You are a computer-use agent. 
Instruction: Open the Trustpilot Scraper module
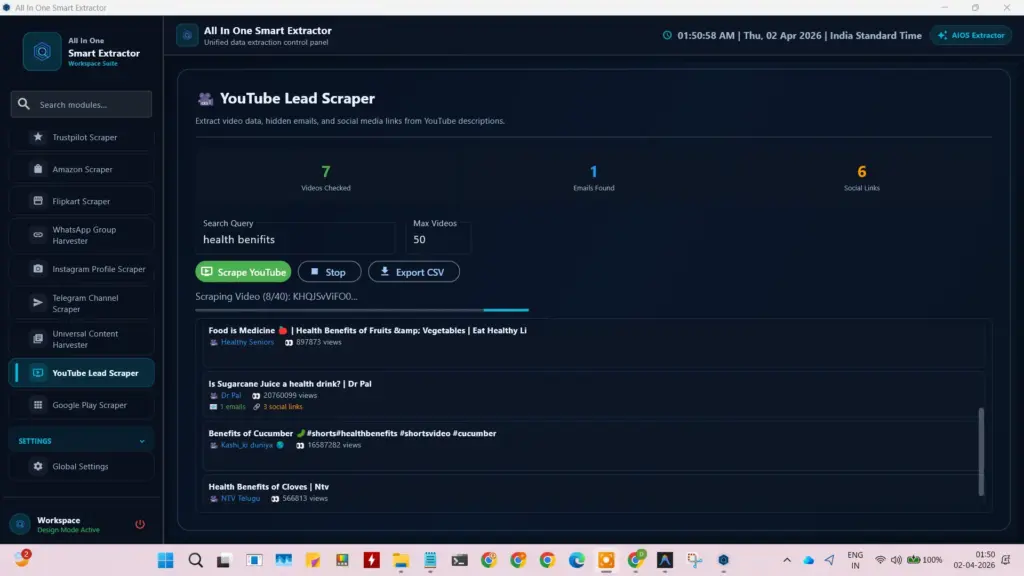point(82,137)
